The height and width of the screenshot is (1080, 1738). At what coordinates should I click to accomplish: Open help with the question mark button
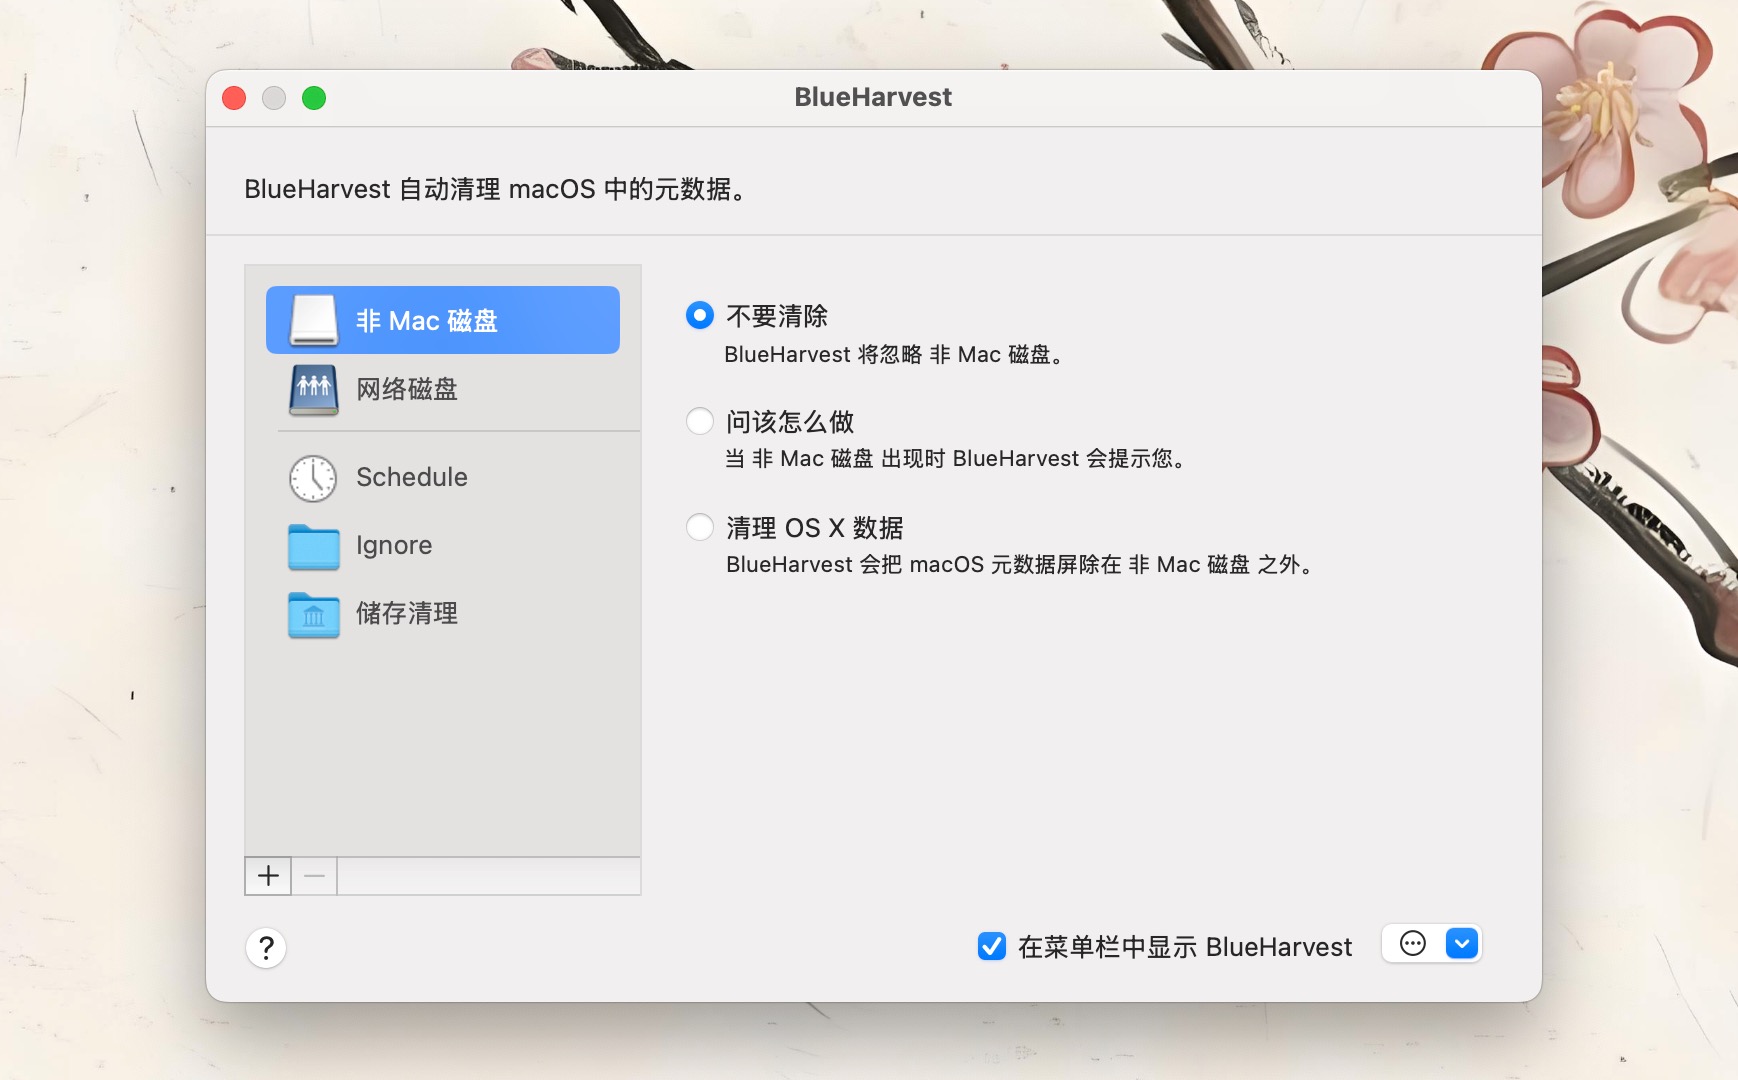tap(266, 948)
